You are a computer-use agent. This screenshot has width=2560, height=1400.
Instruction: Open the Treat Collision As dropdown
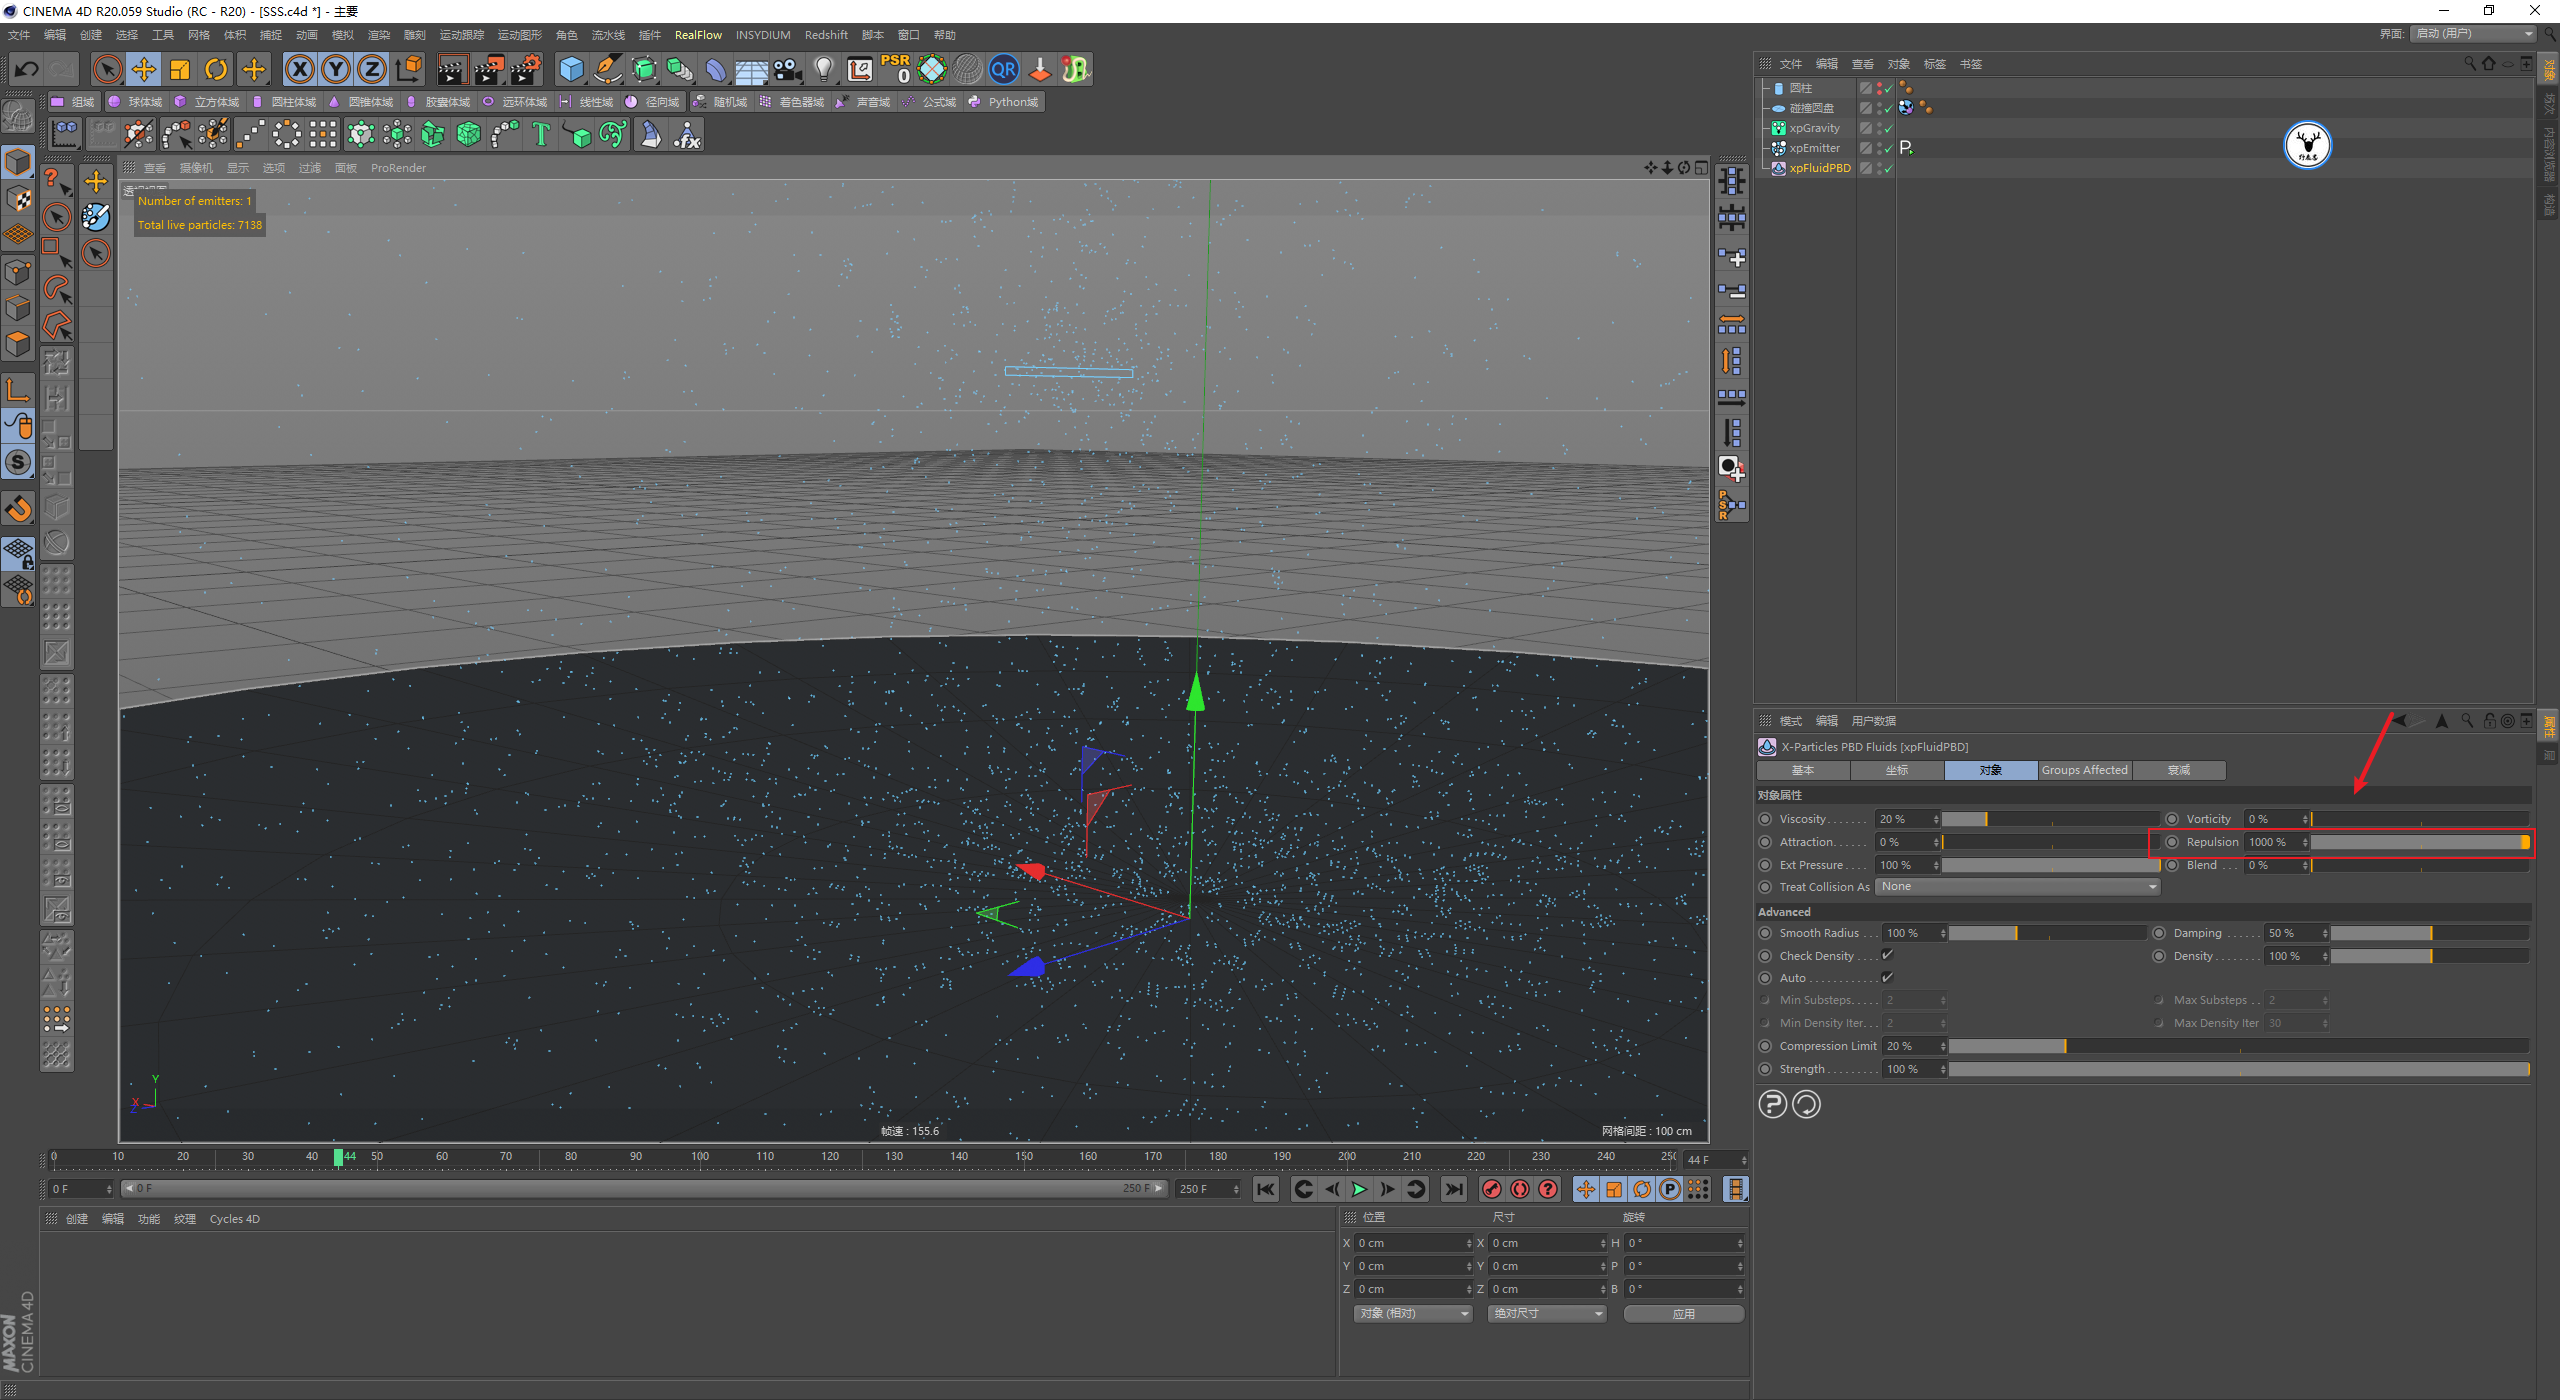point(2017,887)
